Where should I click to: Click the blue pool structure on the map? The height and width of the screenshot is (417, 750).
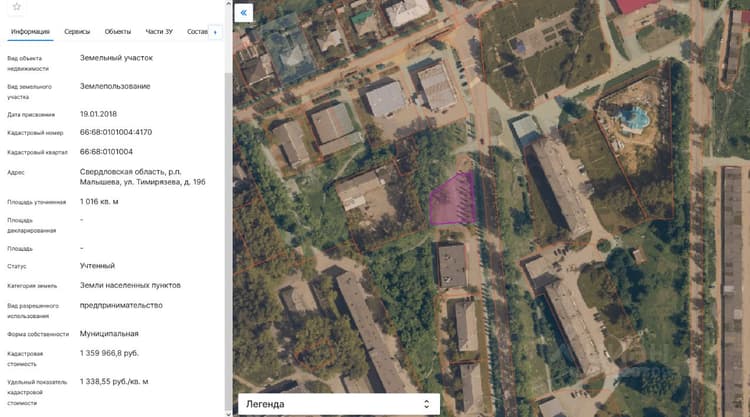tap(634, 119)
